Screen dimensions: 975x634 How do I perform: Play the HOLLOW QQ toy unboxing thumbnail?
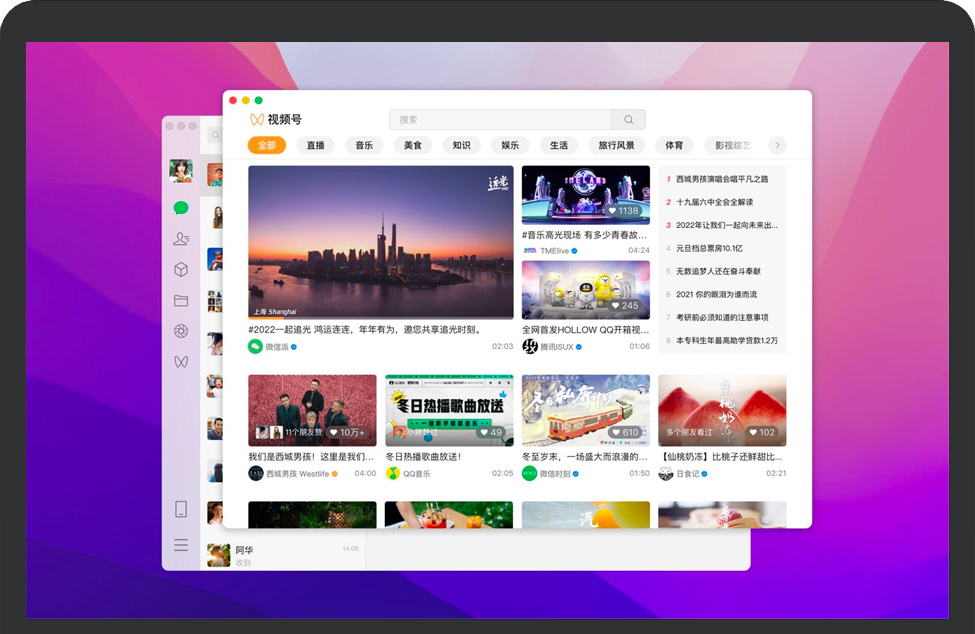click(x=586, y=290)
